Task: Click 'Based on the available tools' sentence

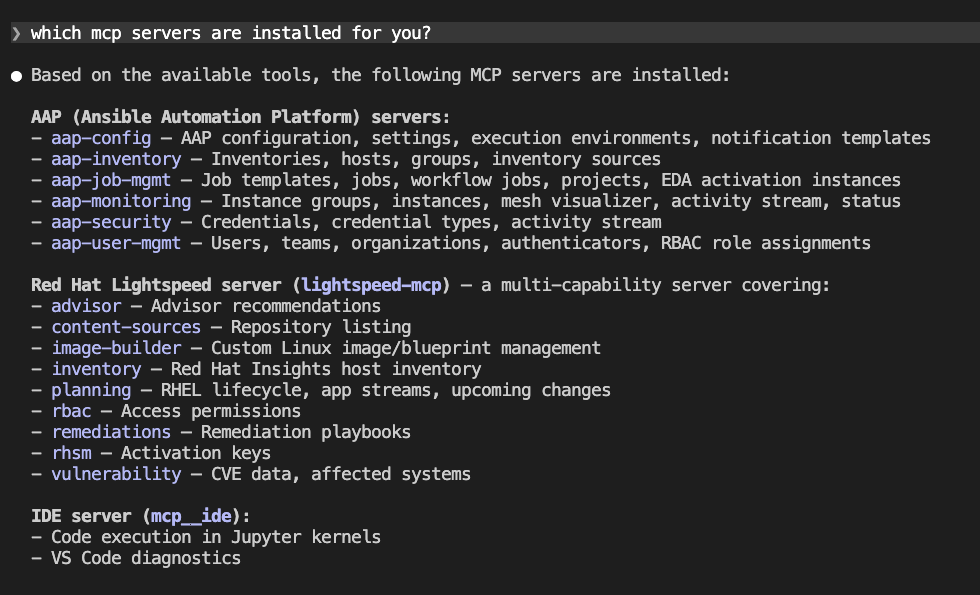Action: click(381, 75)
